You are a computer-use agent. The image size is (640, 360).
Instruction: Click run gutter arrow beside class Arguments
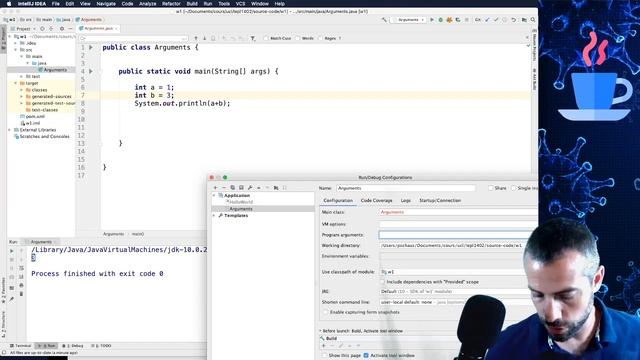(91, 47)
